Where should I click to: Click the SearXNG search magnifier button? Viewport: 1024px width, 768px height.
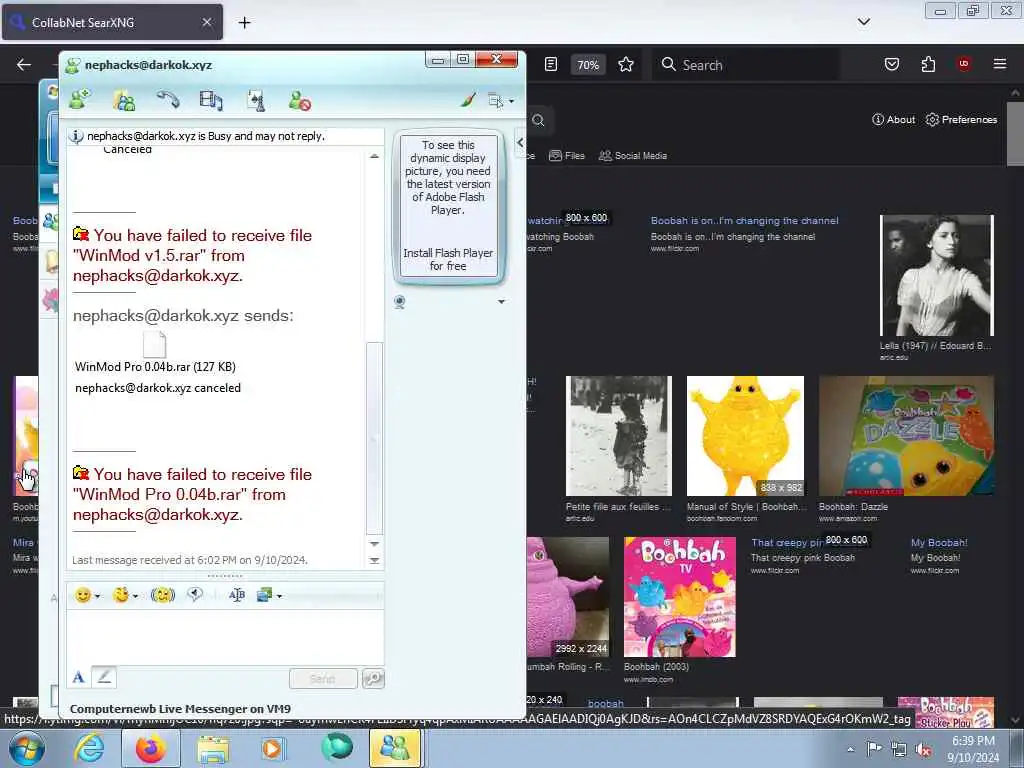pos(538,120)
